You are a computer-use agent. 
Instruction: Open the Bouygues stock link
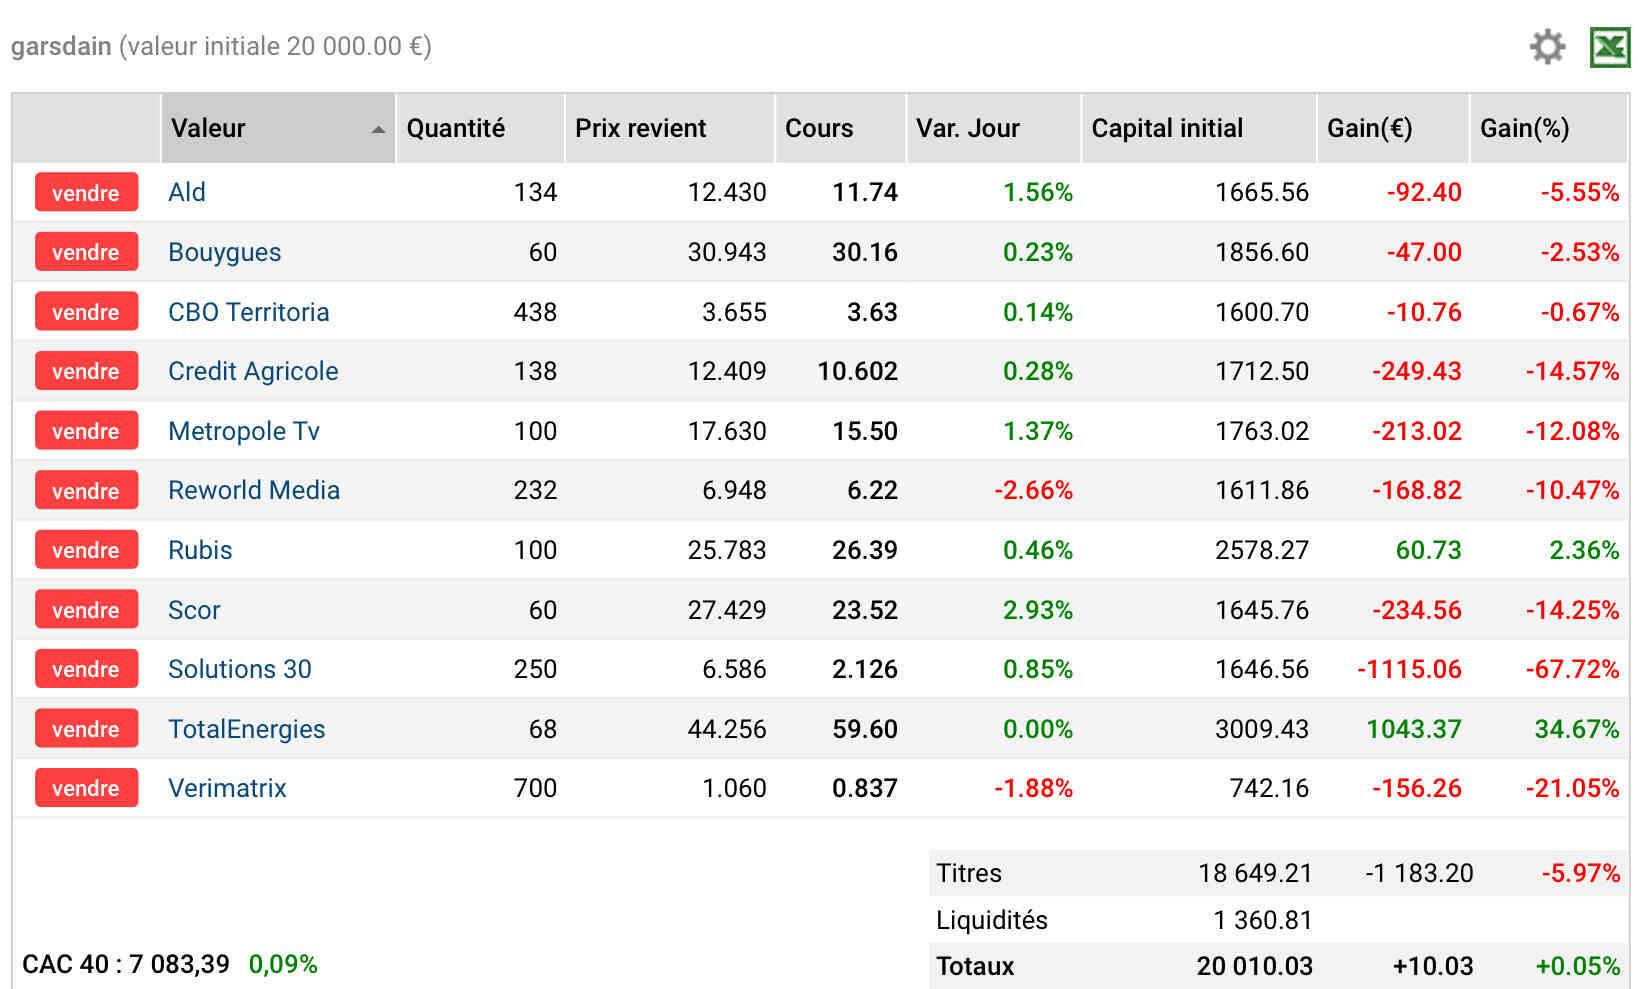(224, 252)
